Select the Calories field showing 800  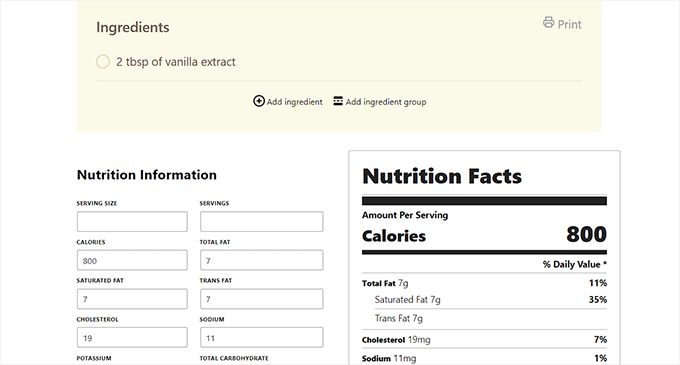[x=132, y=260]
